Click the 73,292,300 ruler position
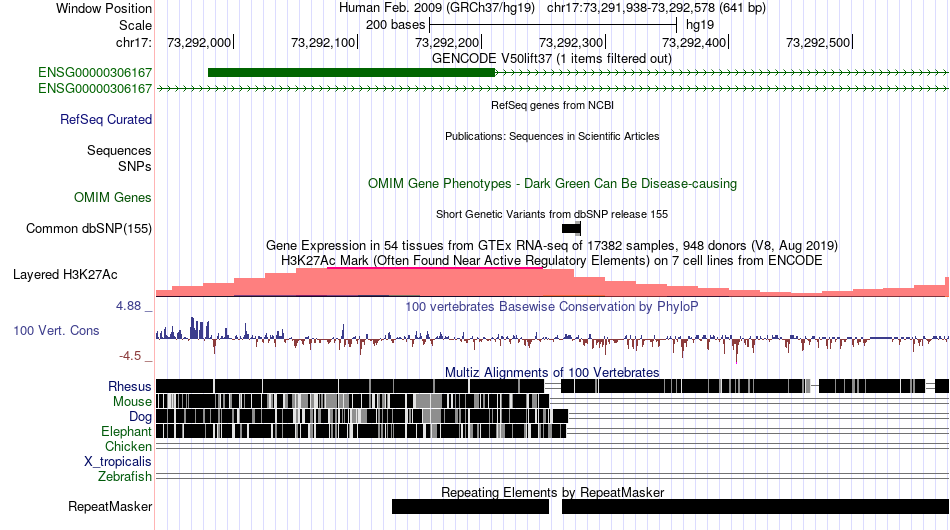Viewport: 950px width, 530px height. [x=572, y=42]
